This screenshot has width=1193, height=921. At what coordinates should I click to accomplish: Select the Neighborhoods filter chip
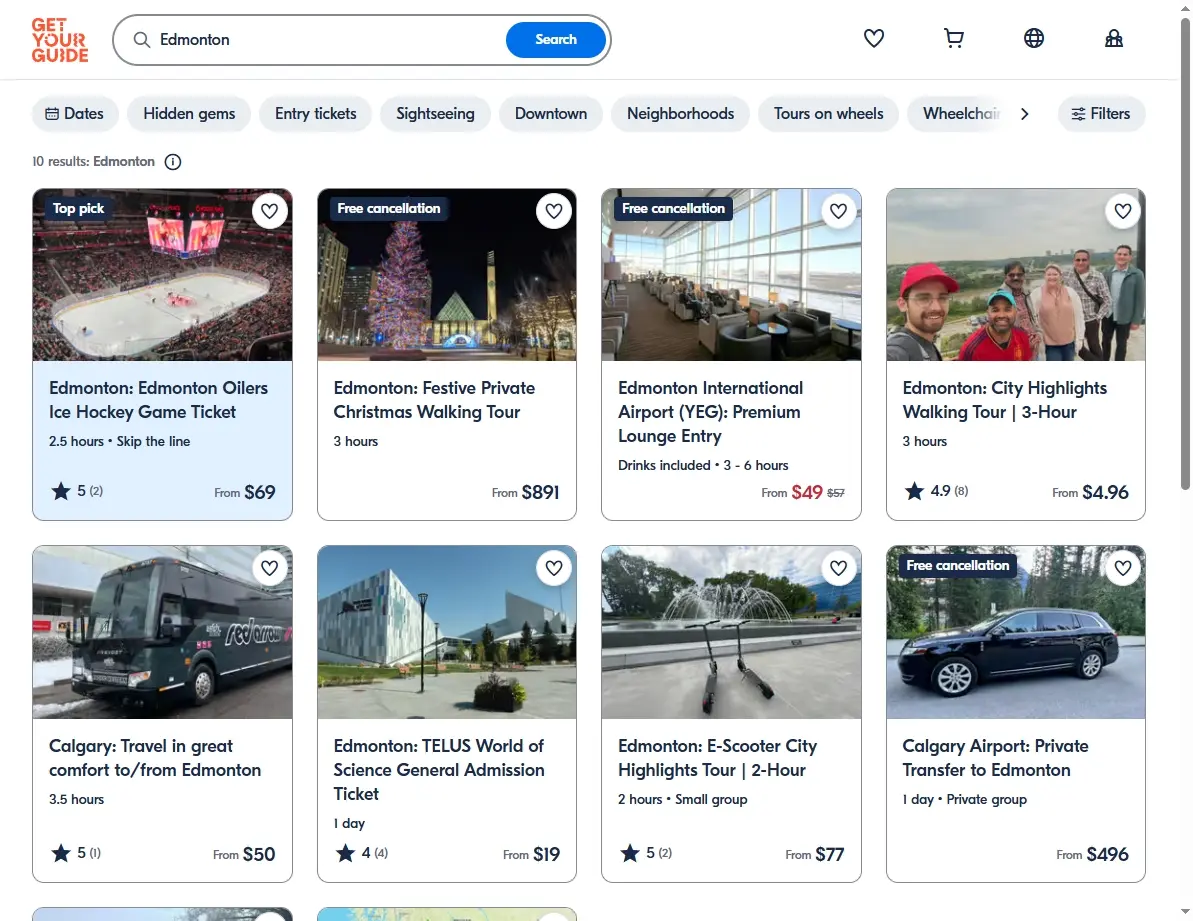point(681,114)
